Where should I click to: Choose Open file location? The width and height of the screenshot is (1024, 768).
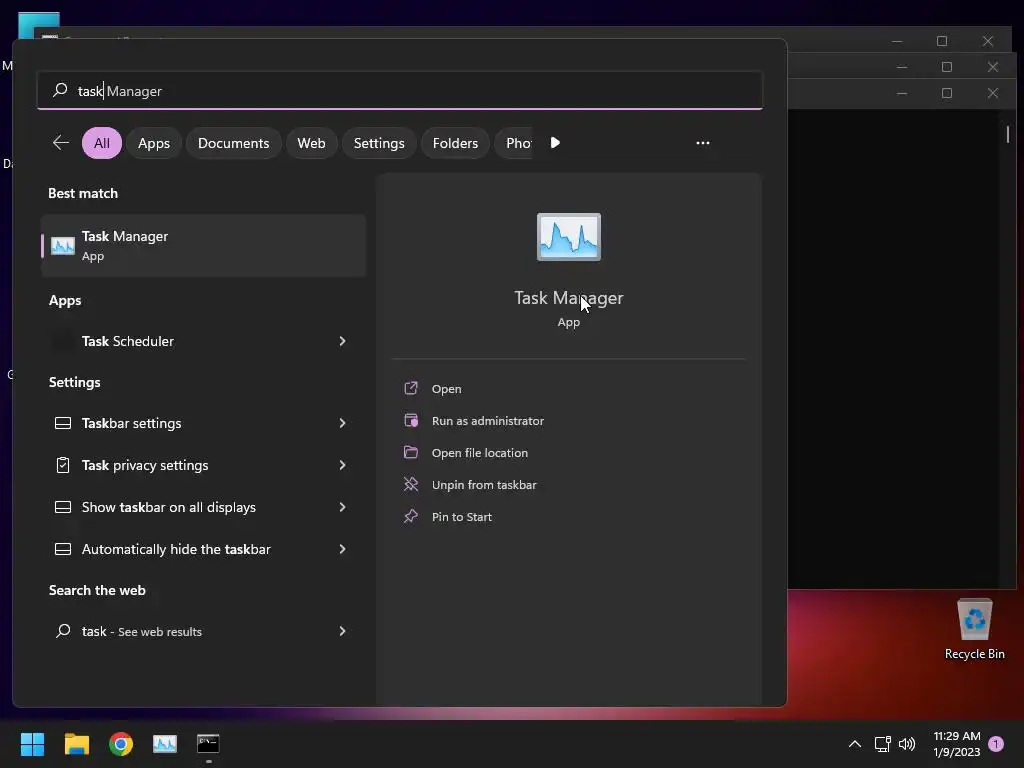480,453
